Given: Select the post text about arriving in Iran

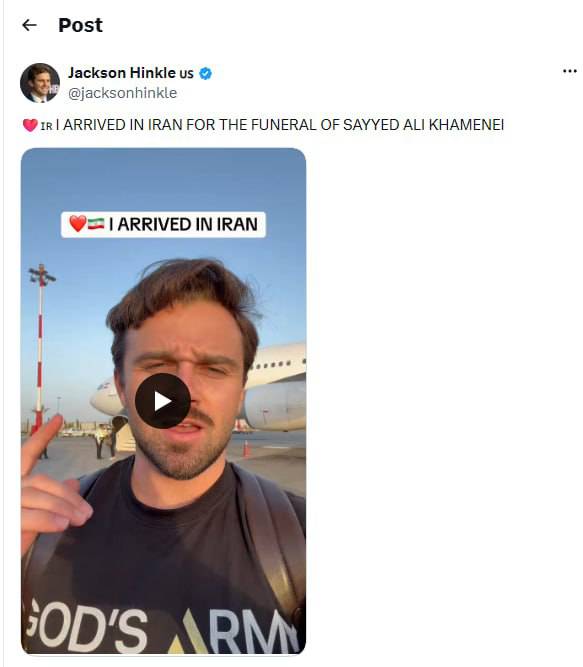Looking at the screenshot, I should point(280,125).
